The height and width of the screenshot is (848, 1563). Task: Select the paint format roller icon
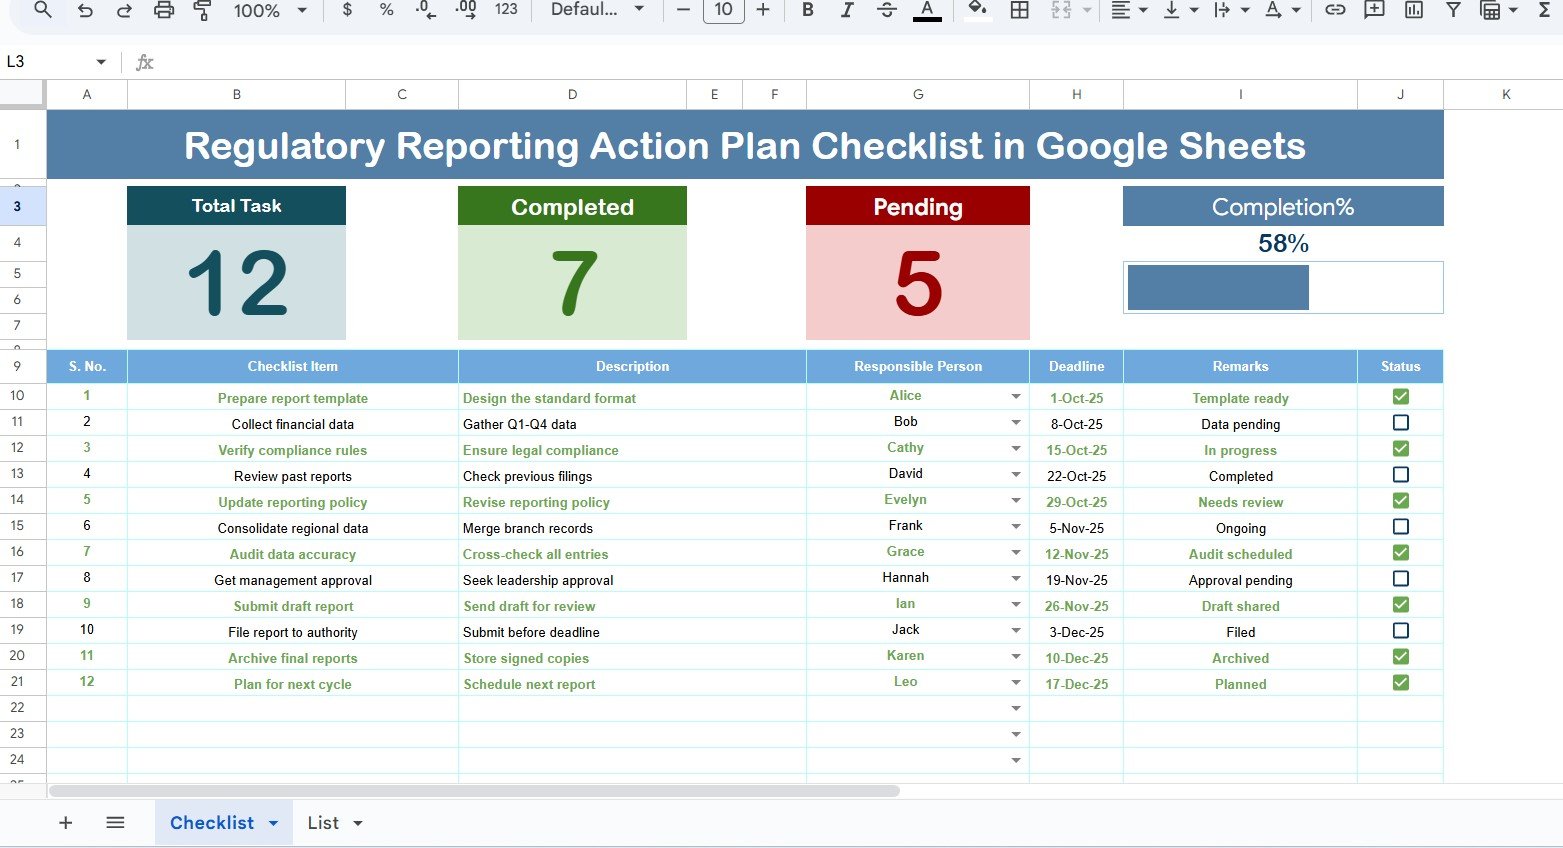(203, 10)
